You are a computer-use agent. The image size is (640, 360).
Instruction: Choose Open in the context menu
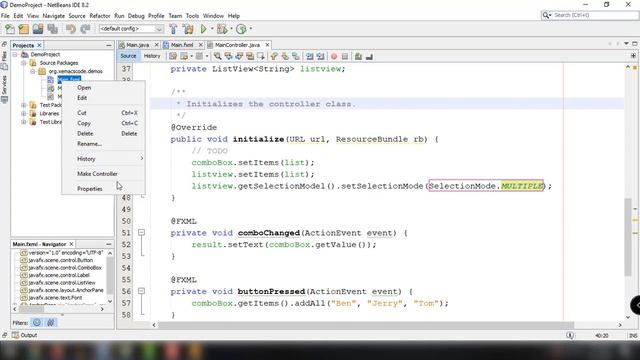coord(103,88)
